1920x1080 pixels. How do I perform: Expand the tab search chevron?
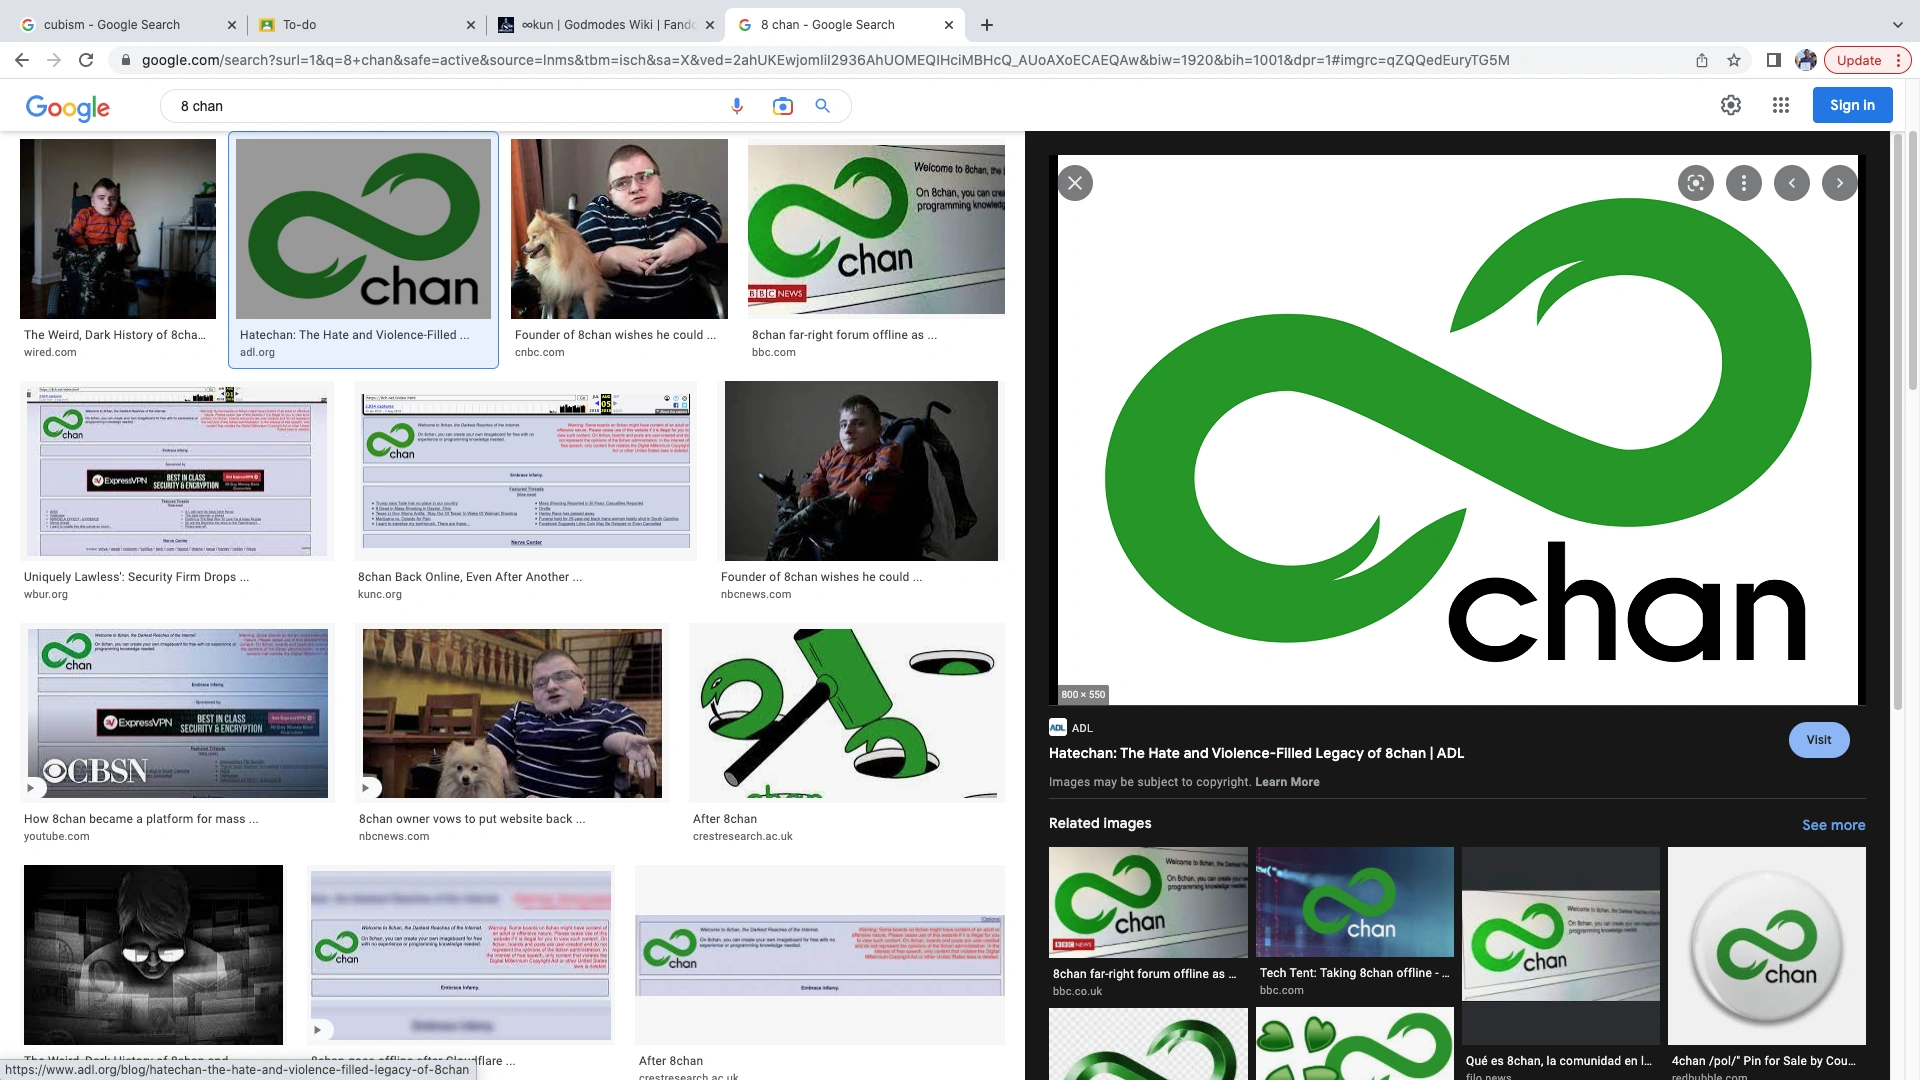coord(1897,24)
